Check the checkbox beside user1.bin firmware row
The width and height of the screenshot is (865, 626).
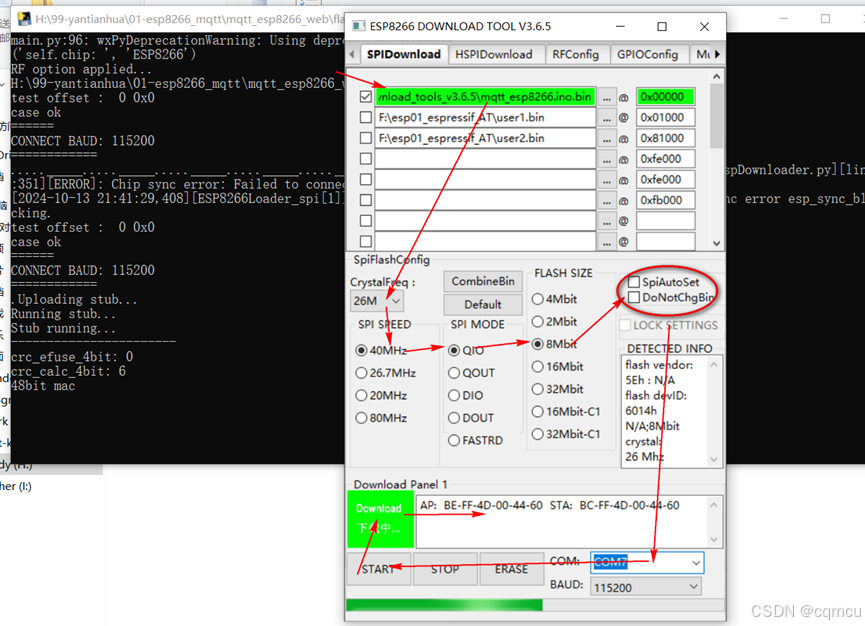pos(364,118)
